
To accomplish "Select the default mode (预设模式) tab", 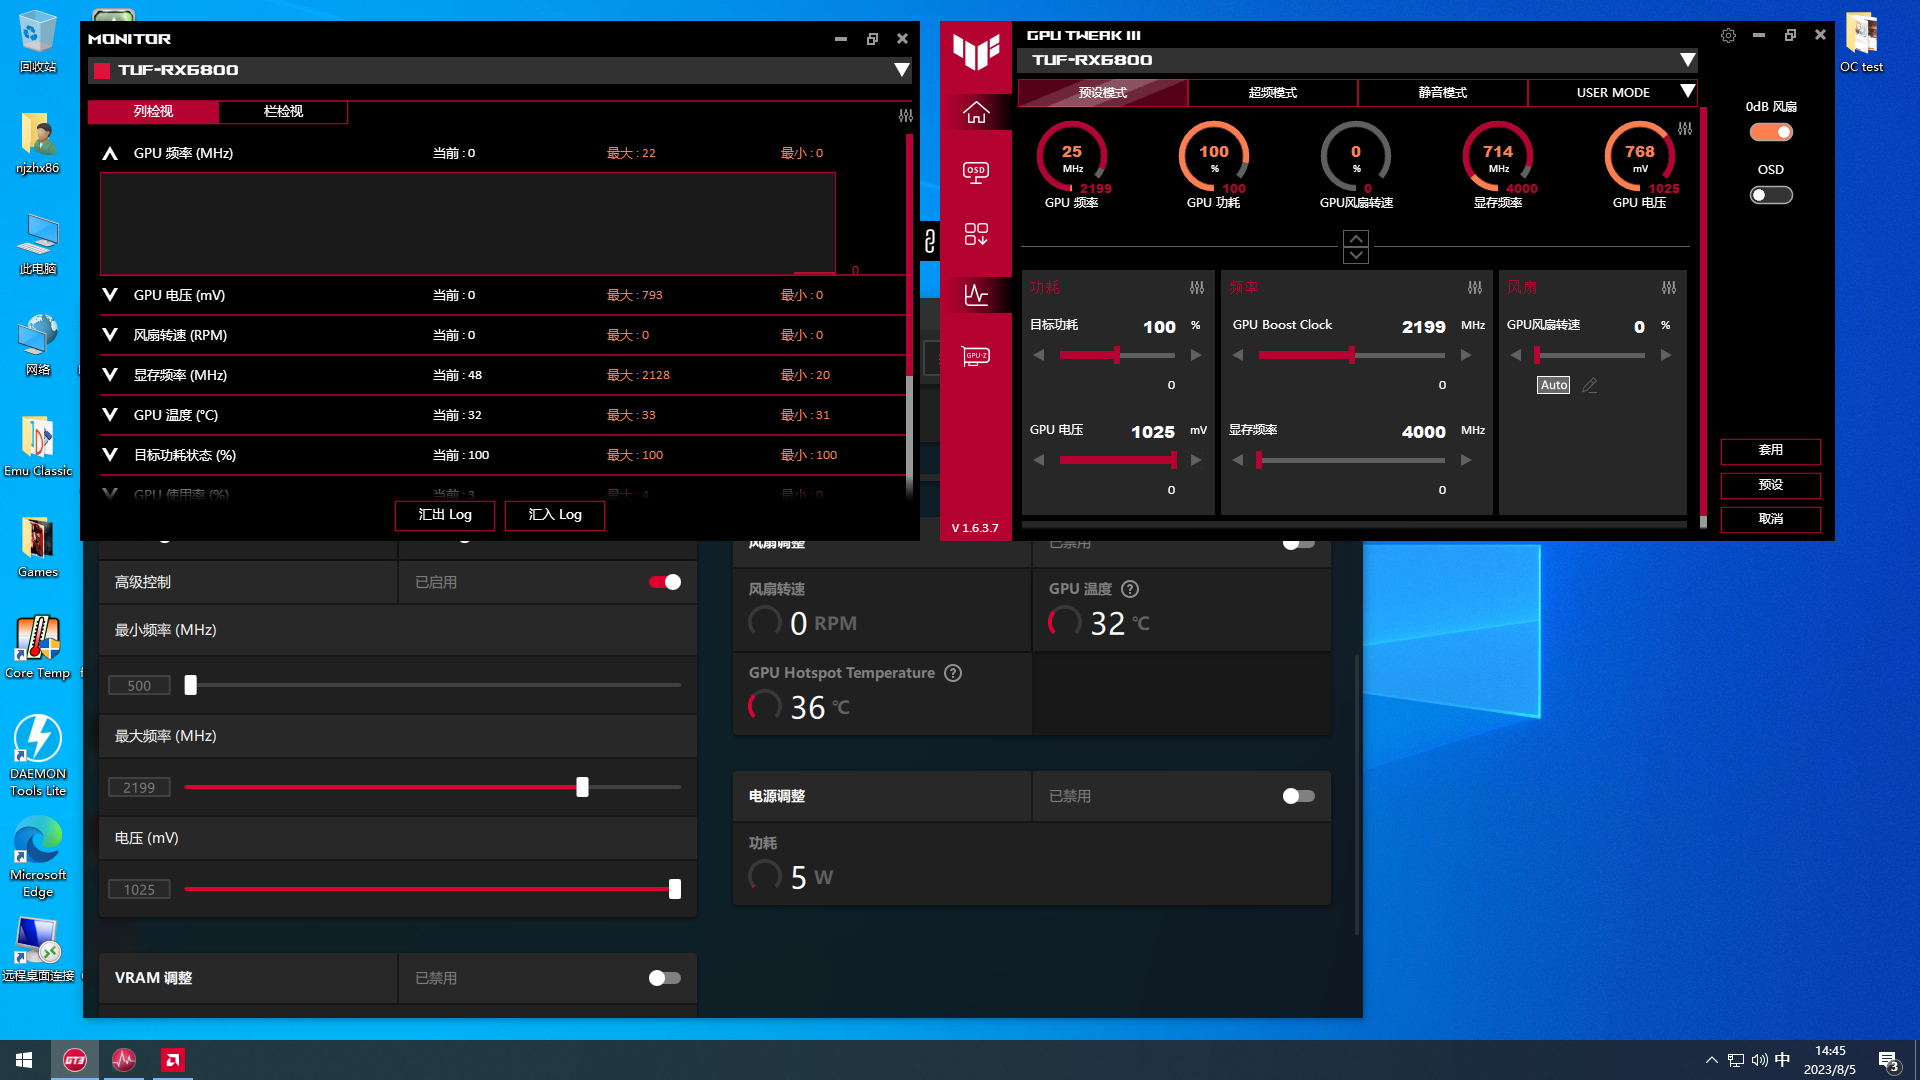I will (x=1103, y=92).
